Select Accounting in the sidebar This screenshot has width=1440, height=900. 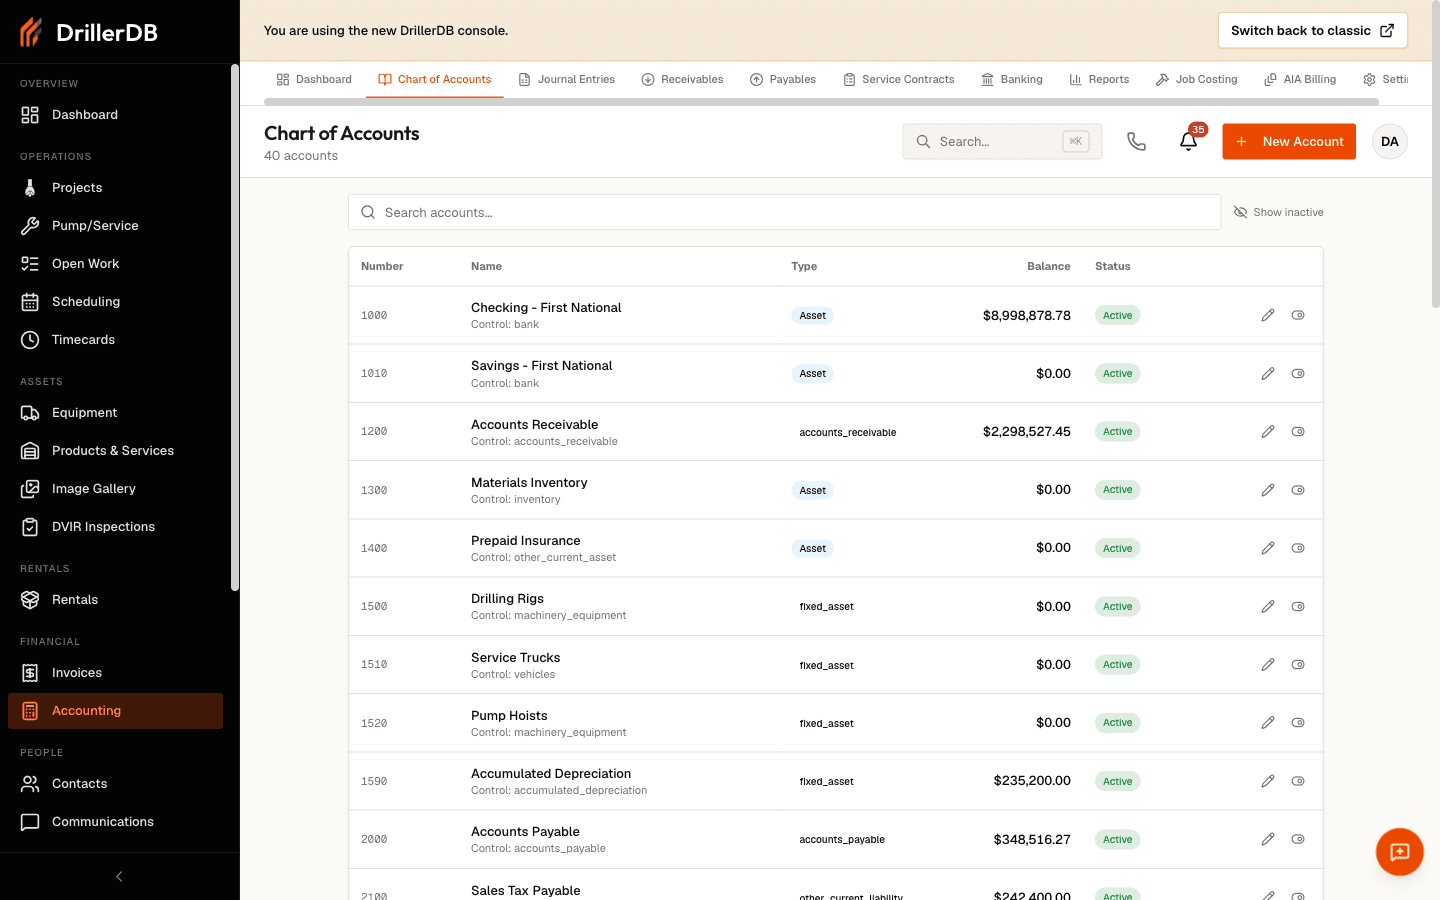115,711
